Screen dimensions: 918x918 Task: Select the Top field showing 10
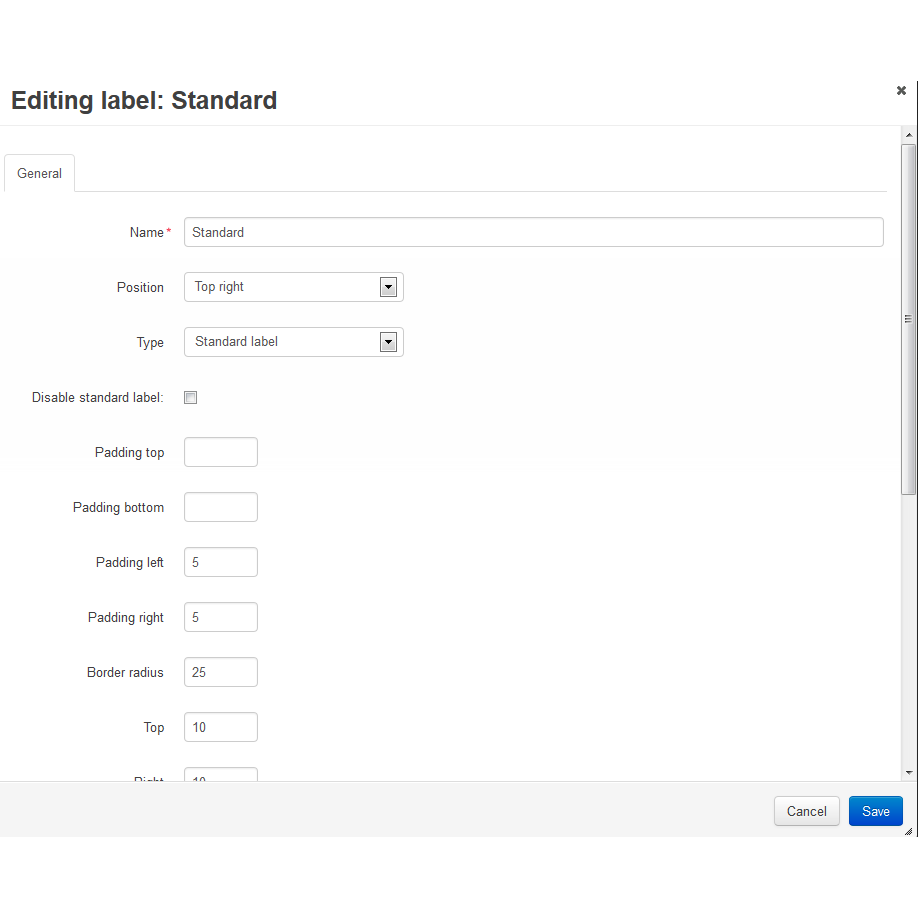pyautogui.click(x=220, y=727)
